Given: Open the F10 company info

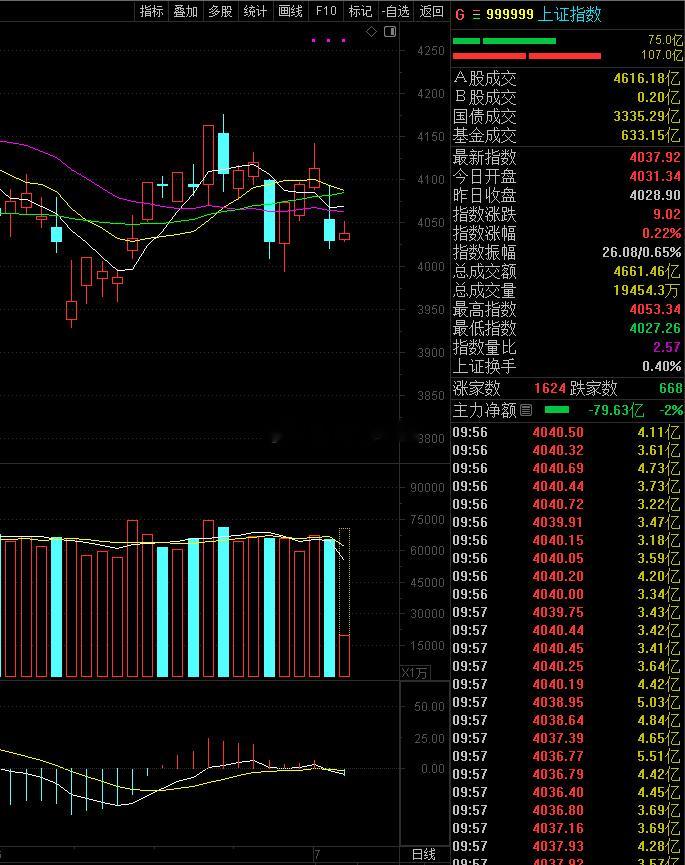Looking at the screenshot, I should [x=325, y=11].
